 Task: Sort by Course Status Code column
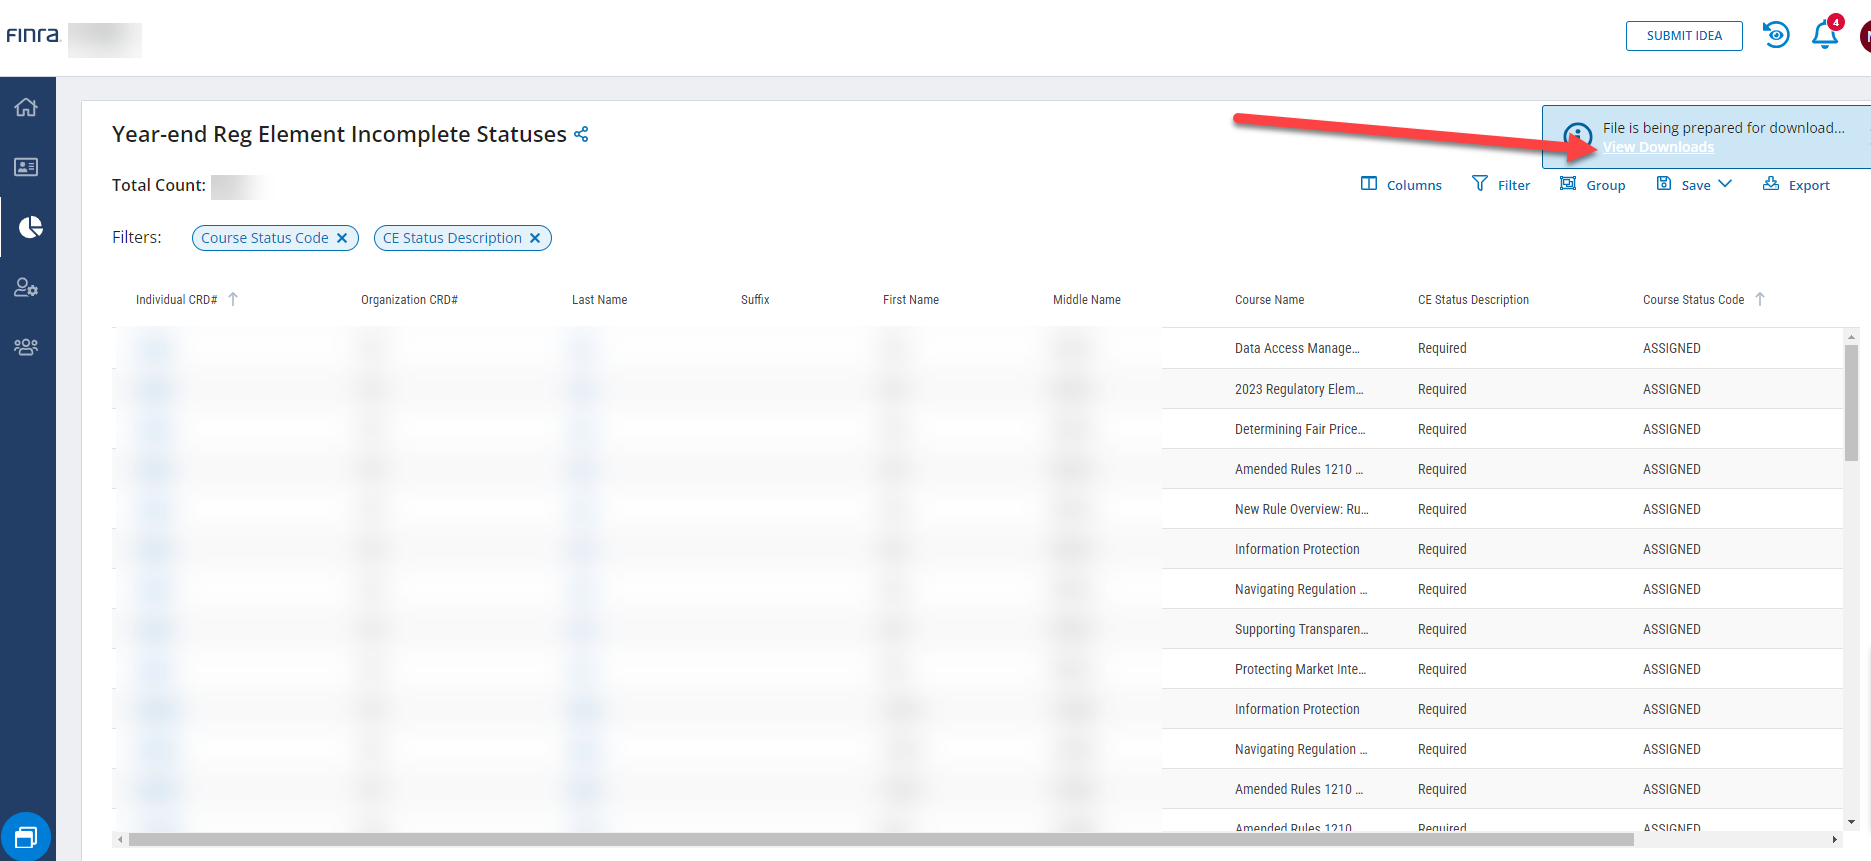click(x=1693, y=300)
